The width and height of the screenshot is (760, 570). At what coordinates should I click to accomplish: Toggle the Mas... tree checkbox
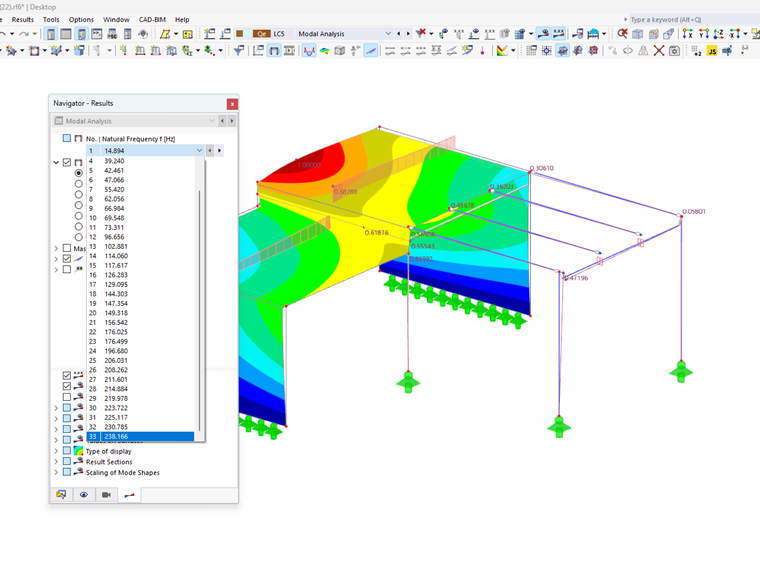tap(67, 248)
